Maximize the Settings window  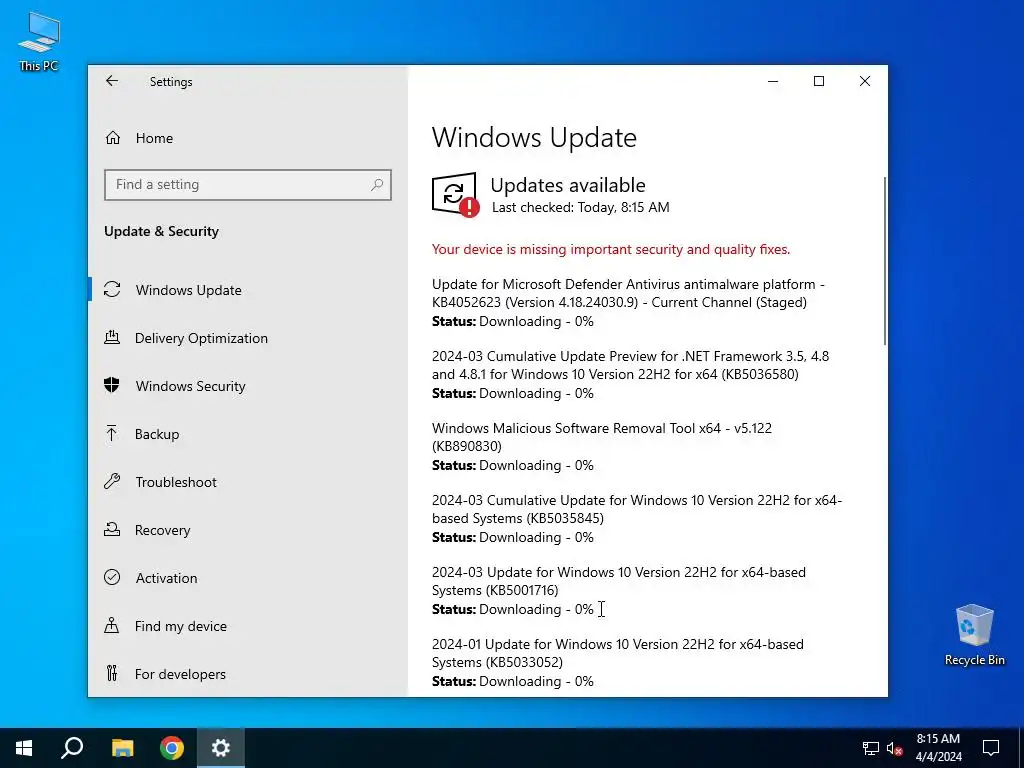pyautogui.click(x=819, y=81)
